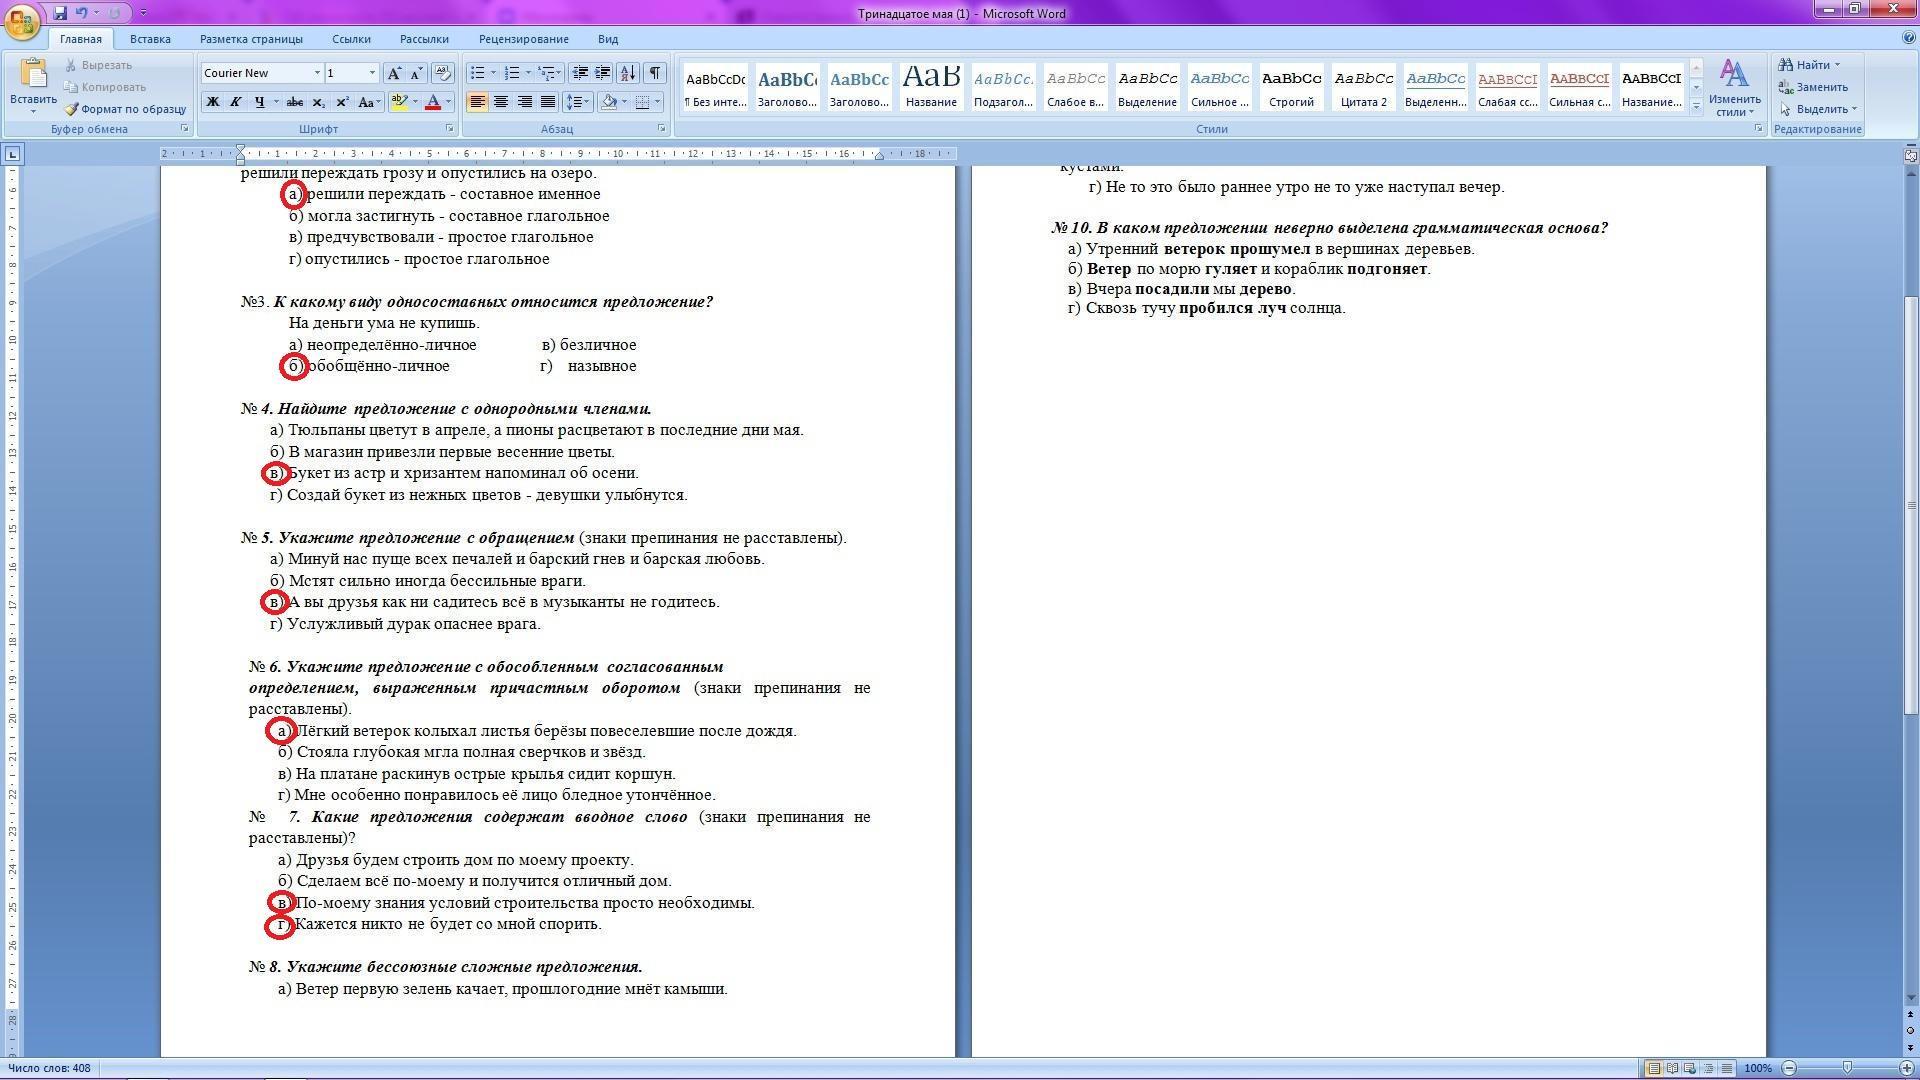Click the Sort (А-Я) icon
Screen dimensions: 1920x1080
pyautogui.click(x=628, y=73)
